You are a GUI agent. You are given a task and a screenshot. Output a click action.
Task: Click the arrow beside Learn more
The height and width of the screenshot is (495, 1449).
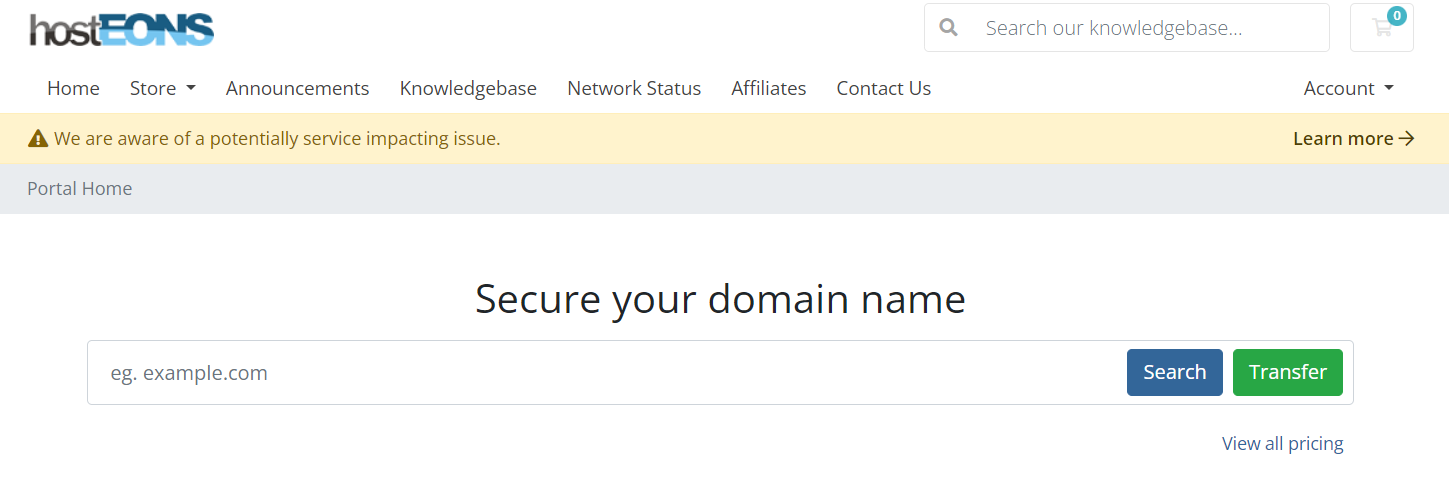click(x=1407, y=139)
